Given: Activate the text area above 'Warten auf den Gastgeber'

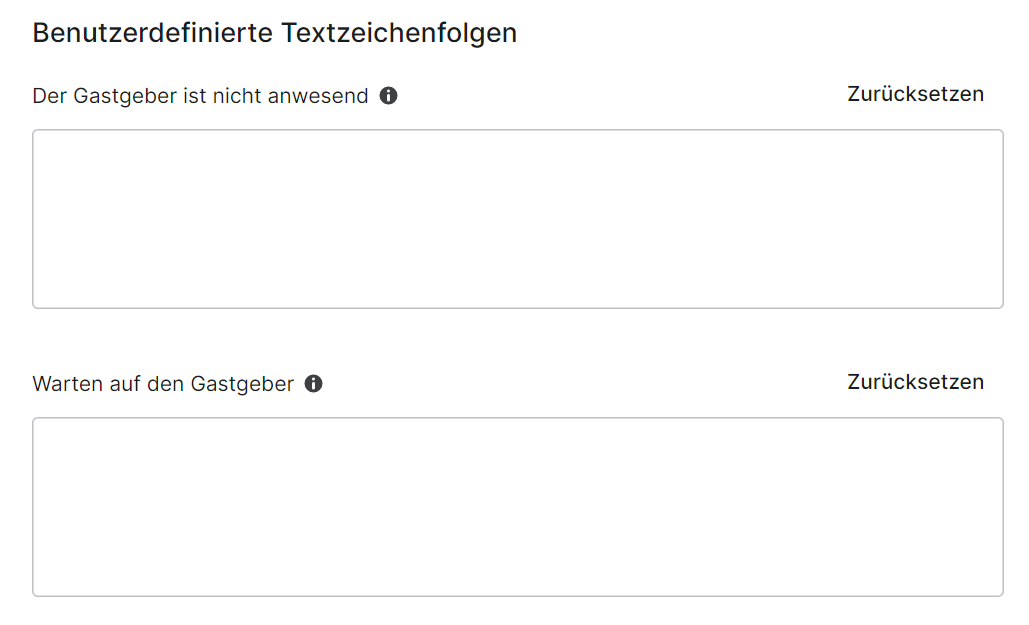Looking at the screenshot, I should click(518, 219).
